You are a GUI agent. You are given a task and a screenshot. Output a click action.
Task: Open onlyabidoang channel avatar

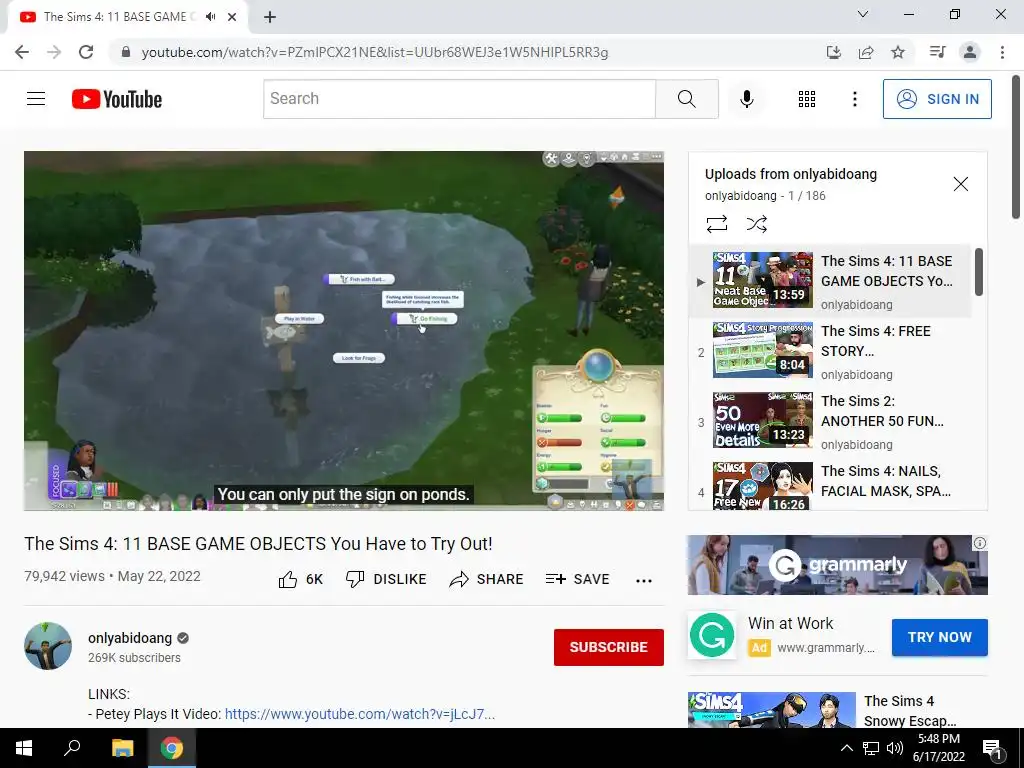(x=48, y=646)
